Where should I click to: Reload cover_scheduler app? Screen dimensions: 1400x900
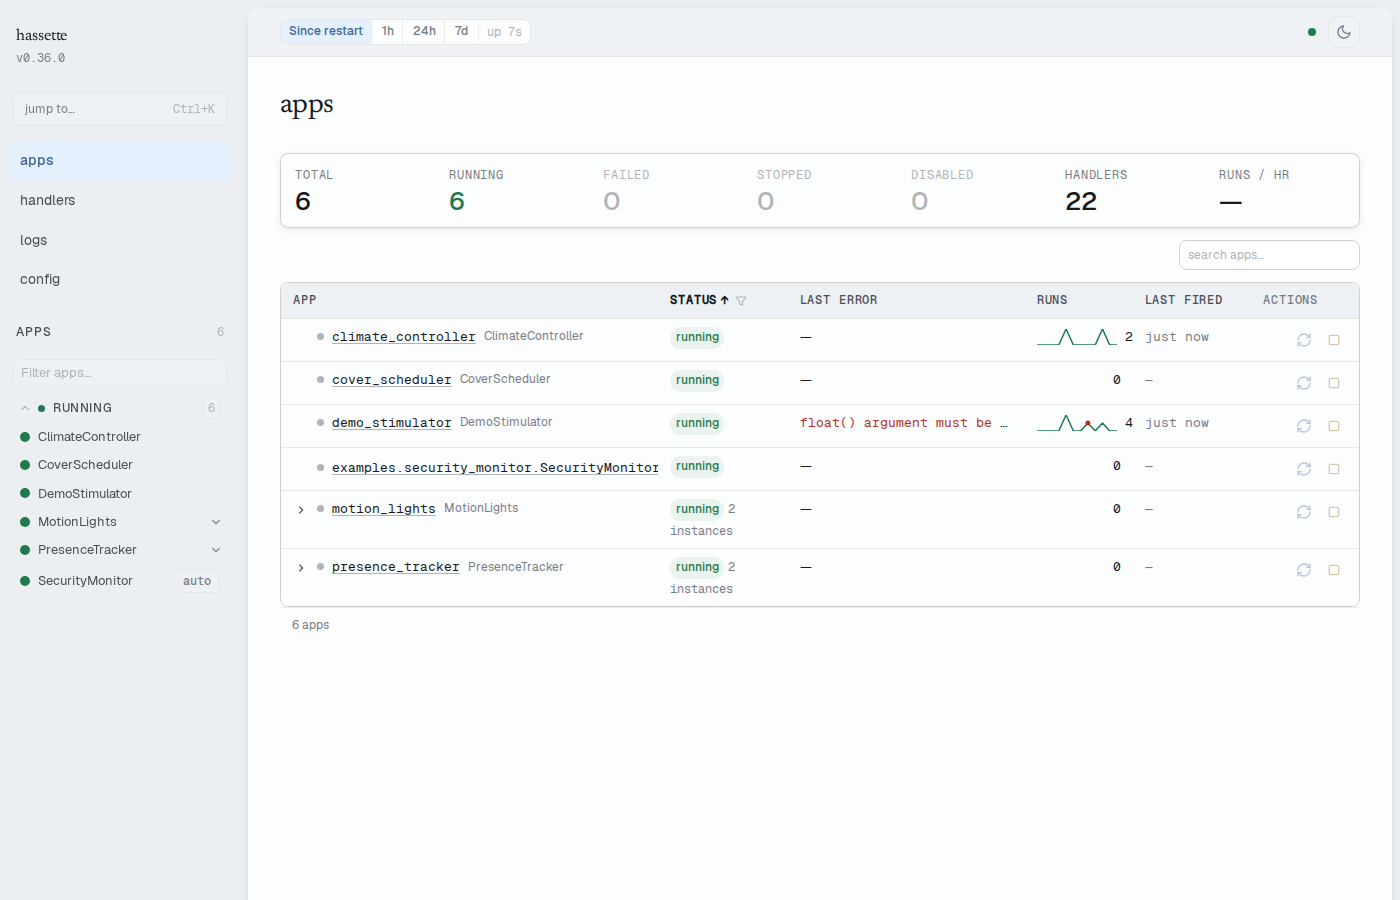pos(1304,383)
